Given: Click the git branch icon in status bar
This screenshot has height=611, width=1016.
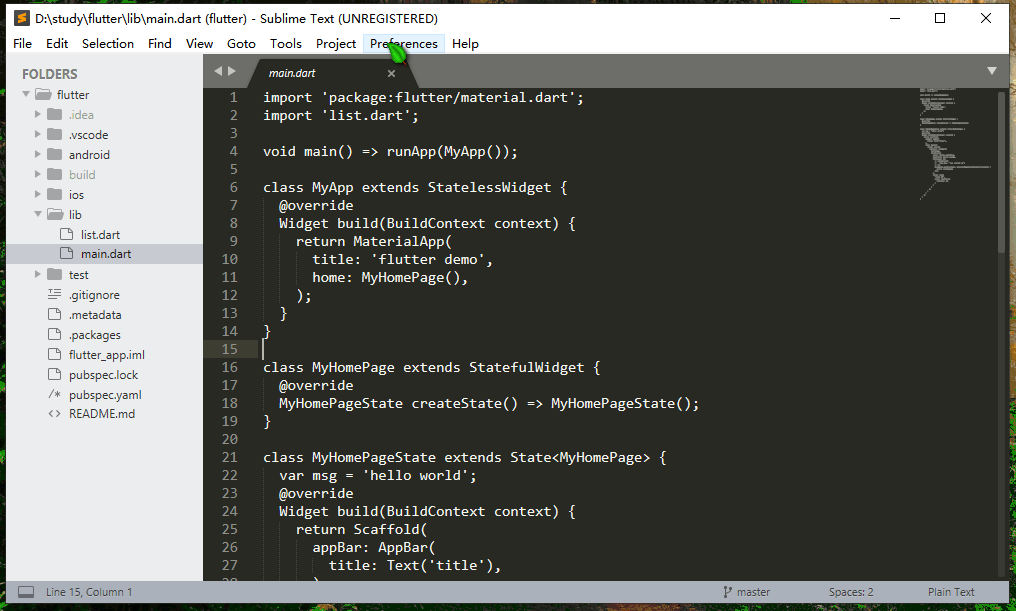Looking at the screenshot, I should coord(728,592).
